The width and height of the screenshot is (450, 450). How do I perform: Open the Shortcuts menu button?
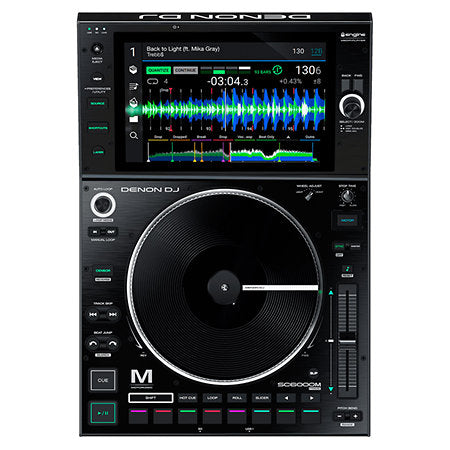click(x=98, y=128)
